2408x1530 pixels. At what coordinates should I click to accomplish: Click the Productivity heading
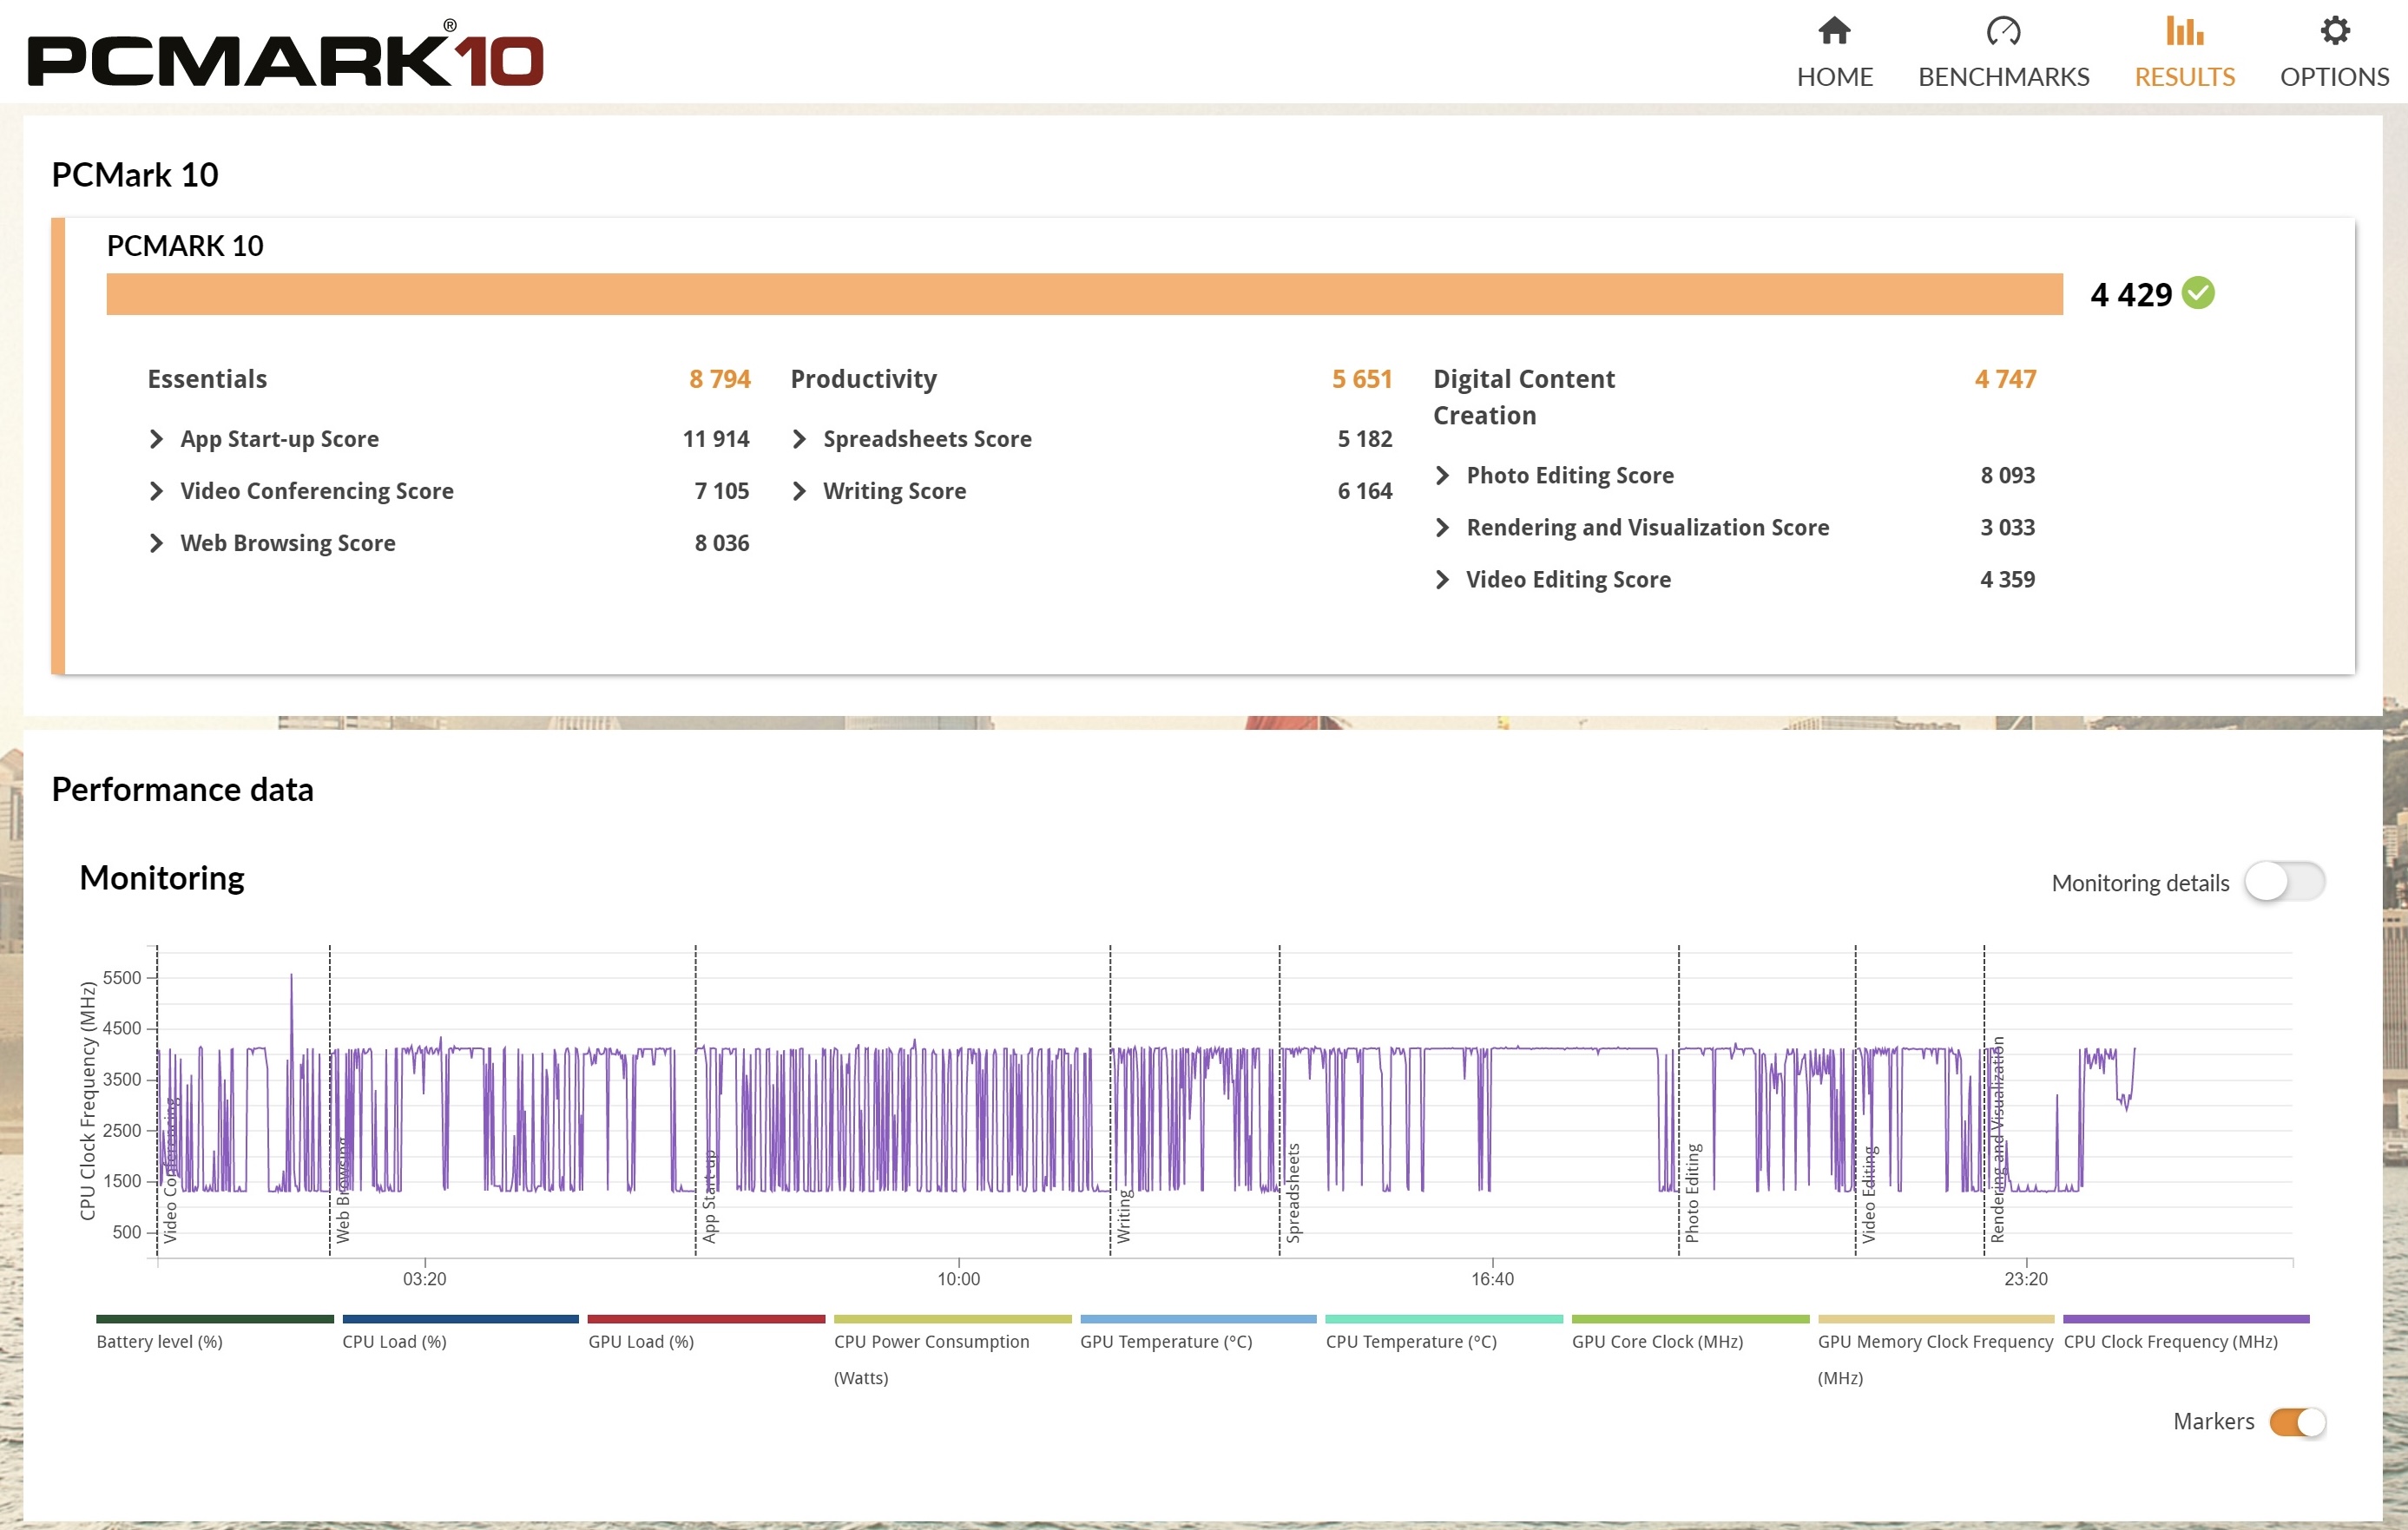point(863,379)
